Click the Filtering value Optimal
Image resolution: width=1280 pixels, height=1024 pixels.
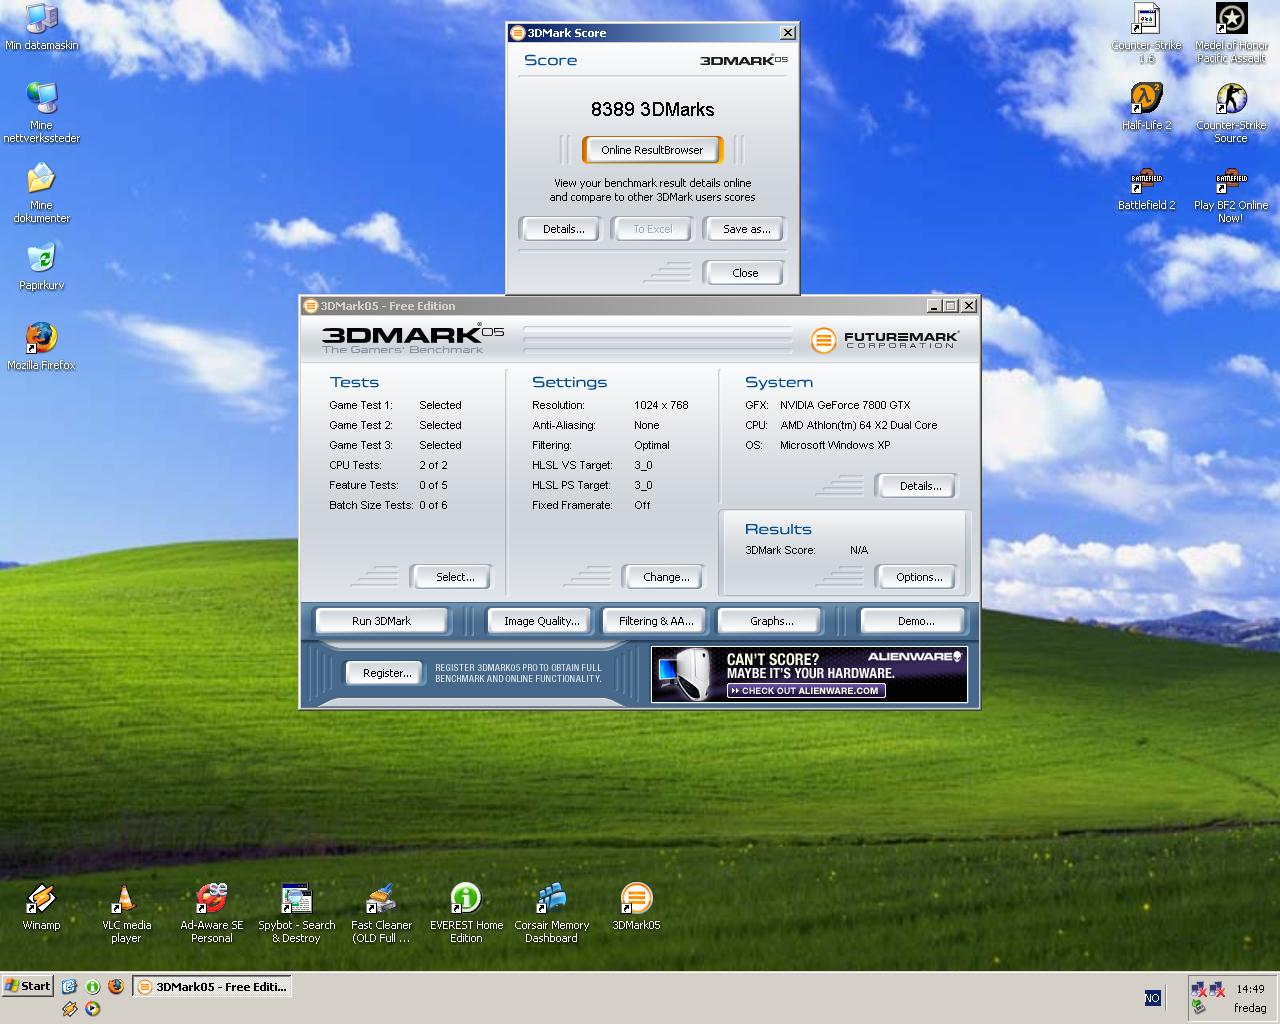pyautogui.click(x=652, y=445)
